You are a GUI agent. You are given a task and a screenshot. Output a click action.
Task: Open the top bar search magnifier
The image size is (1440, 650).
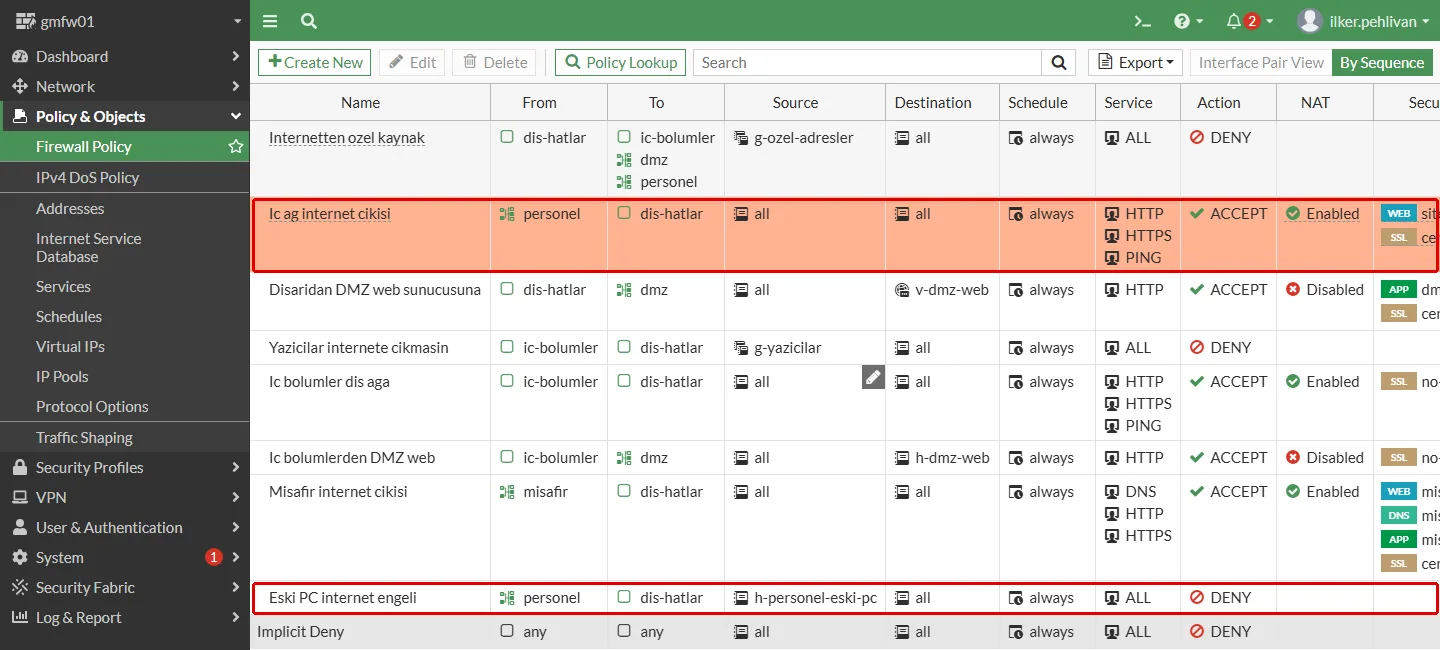[x=309, y=21]
